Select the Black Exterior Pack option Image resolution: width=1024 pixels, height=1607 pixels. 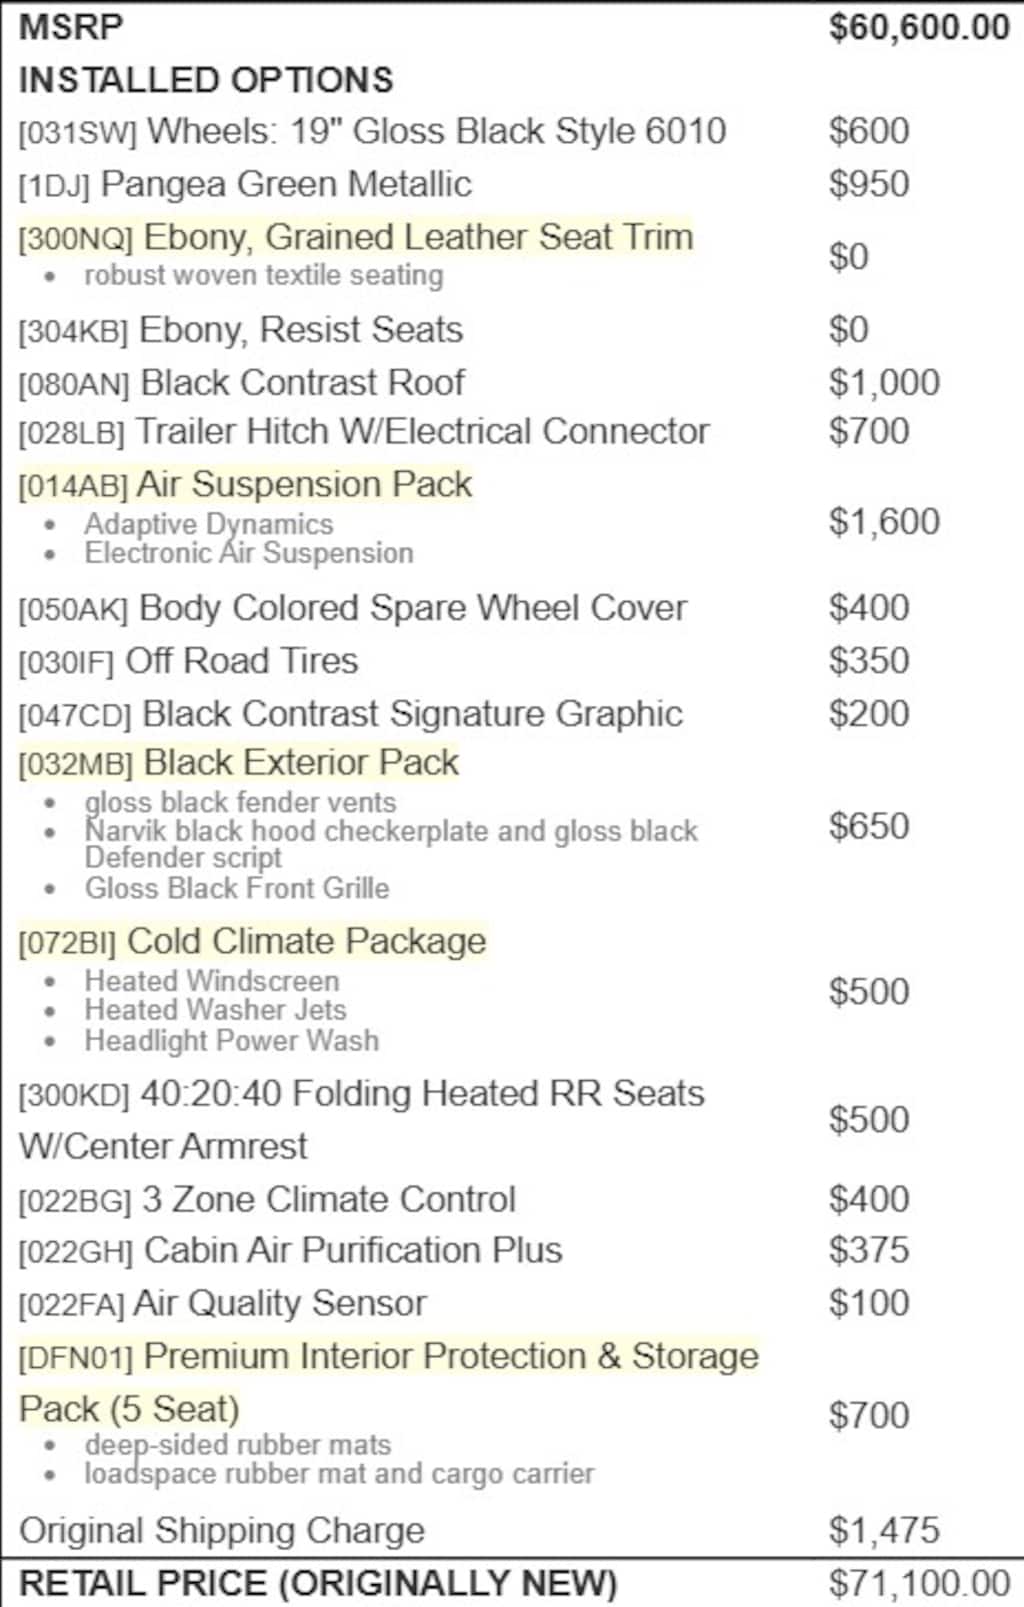coord(300,762)
